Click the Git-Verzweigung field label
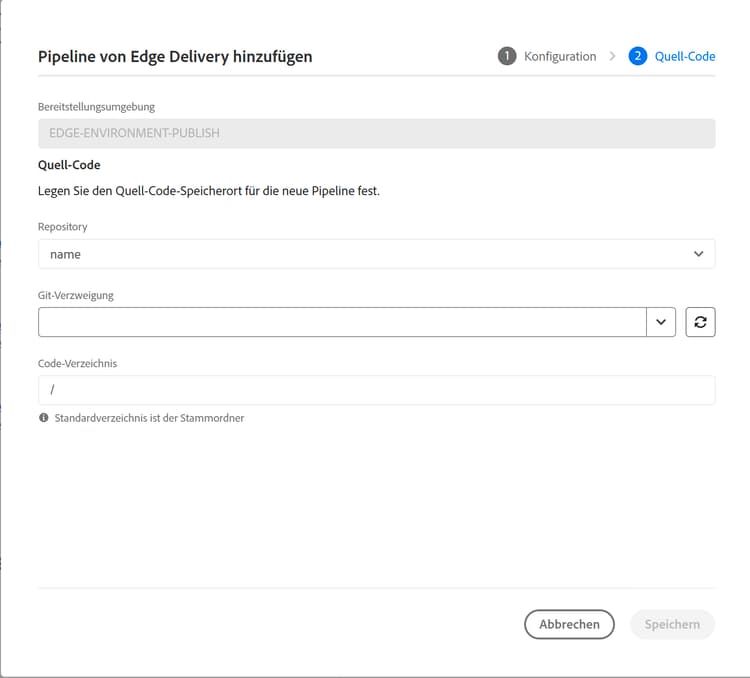This screenshot has height=678, width=750. tap(76, 295)
